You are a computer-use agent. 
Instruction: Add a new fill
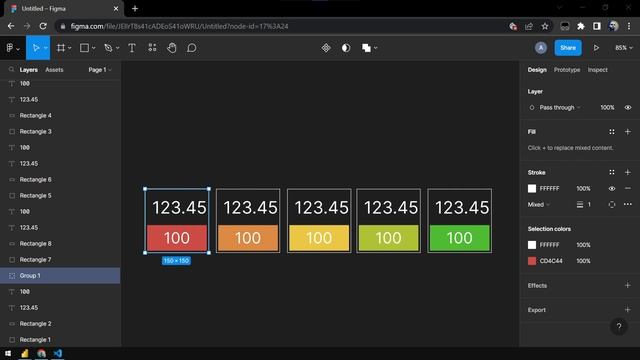click(628, 132)
